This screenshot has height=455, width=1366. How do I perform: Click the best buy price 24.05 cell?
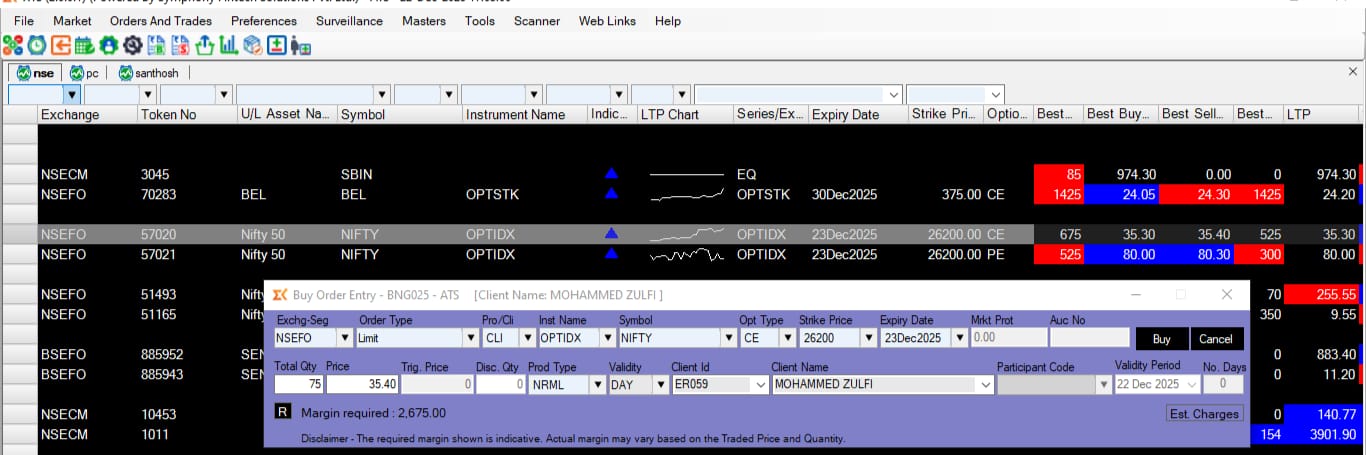coord(1122,194)
